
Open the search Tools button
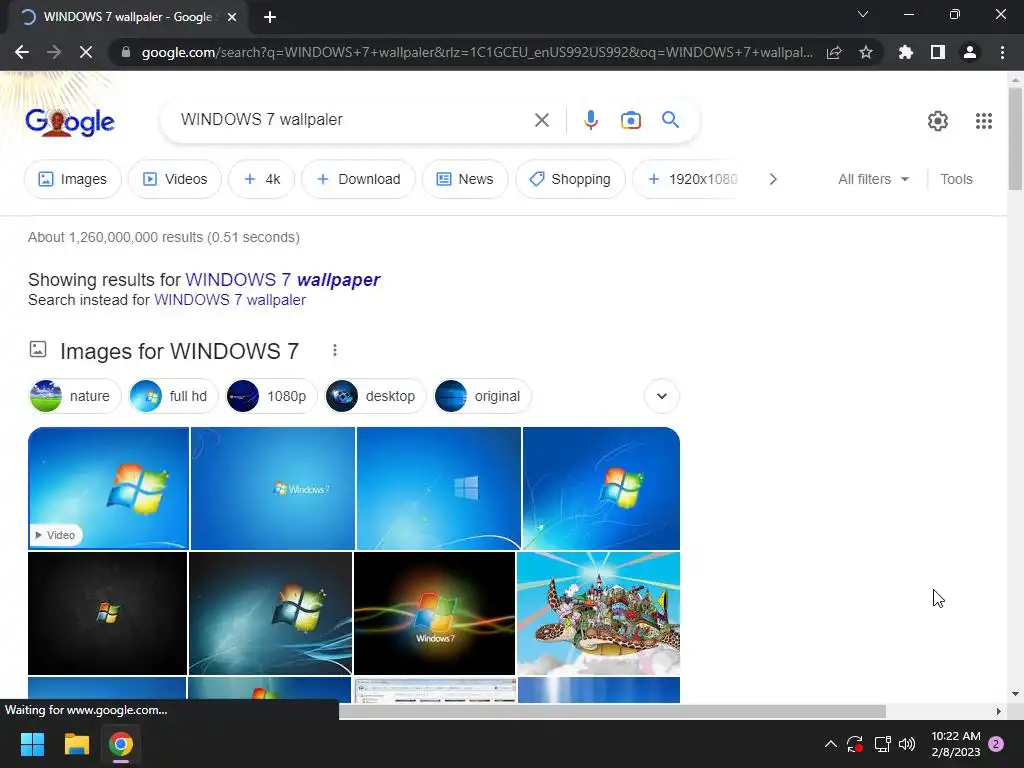click(x=956, y=179)
